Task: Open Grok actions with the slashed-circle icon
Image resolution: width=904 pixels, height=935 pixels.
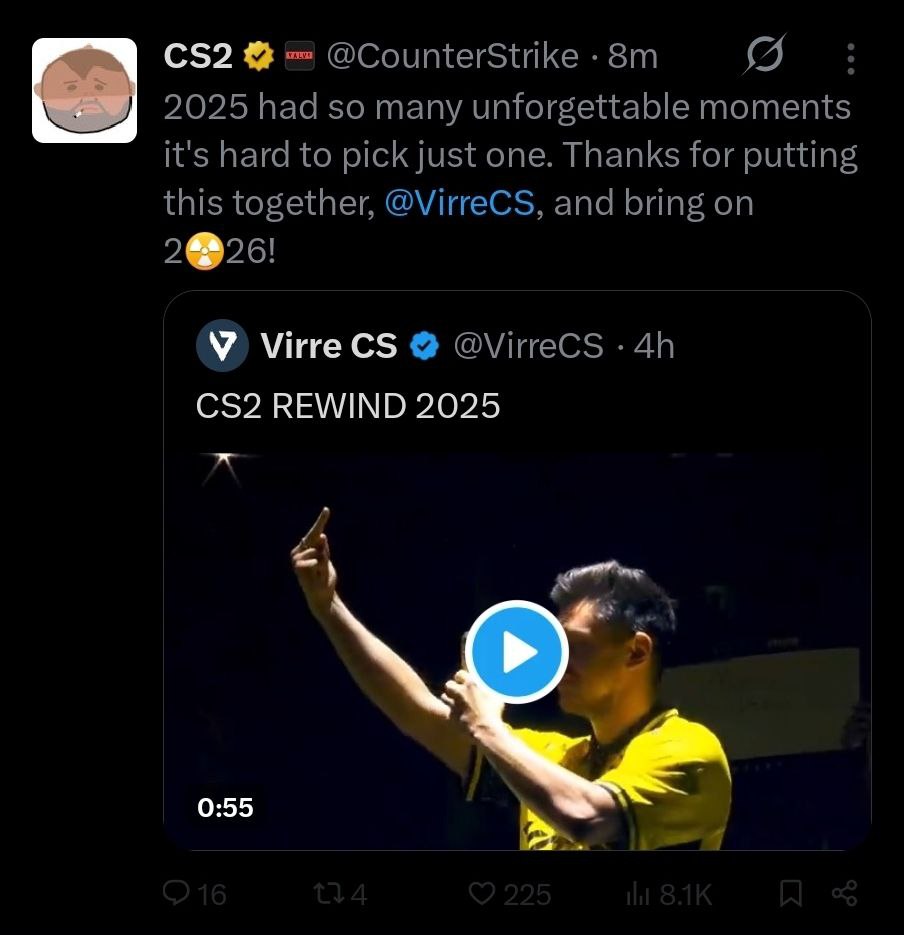Action: point(765,56)
